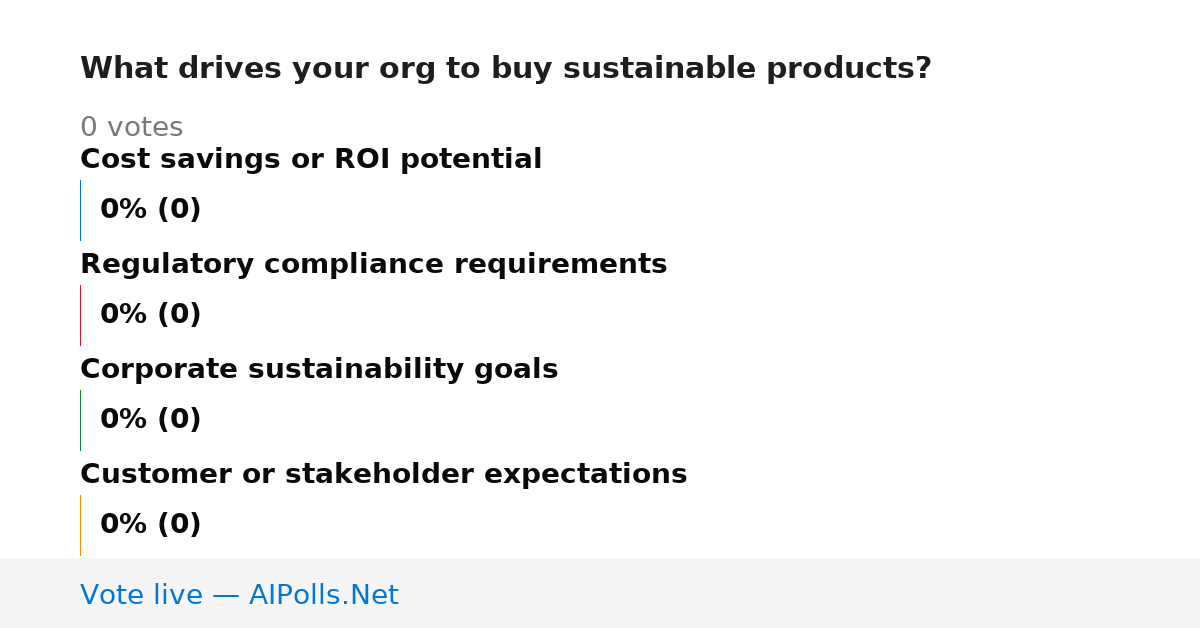Click the red bar under Regulatory compliance

click(80, 315)
